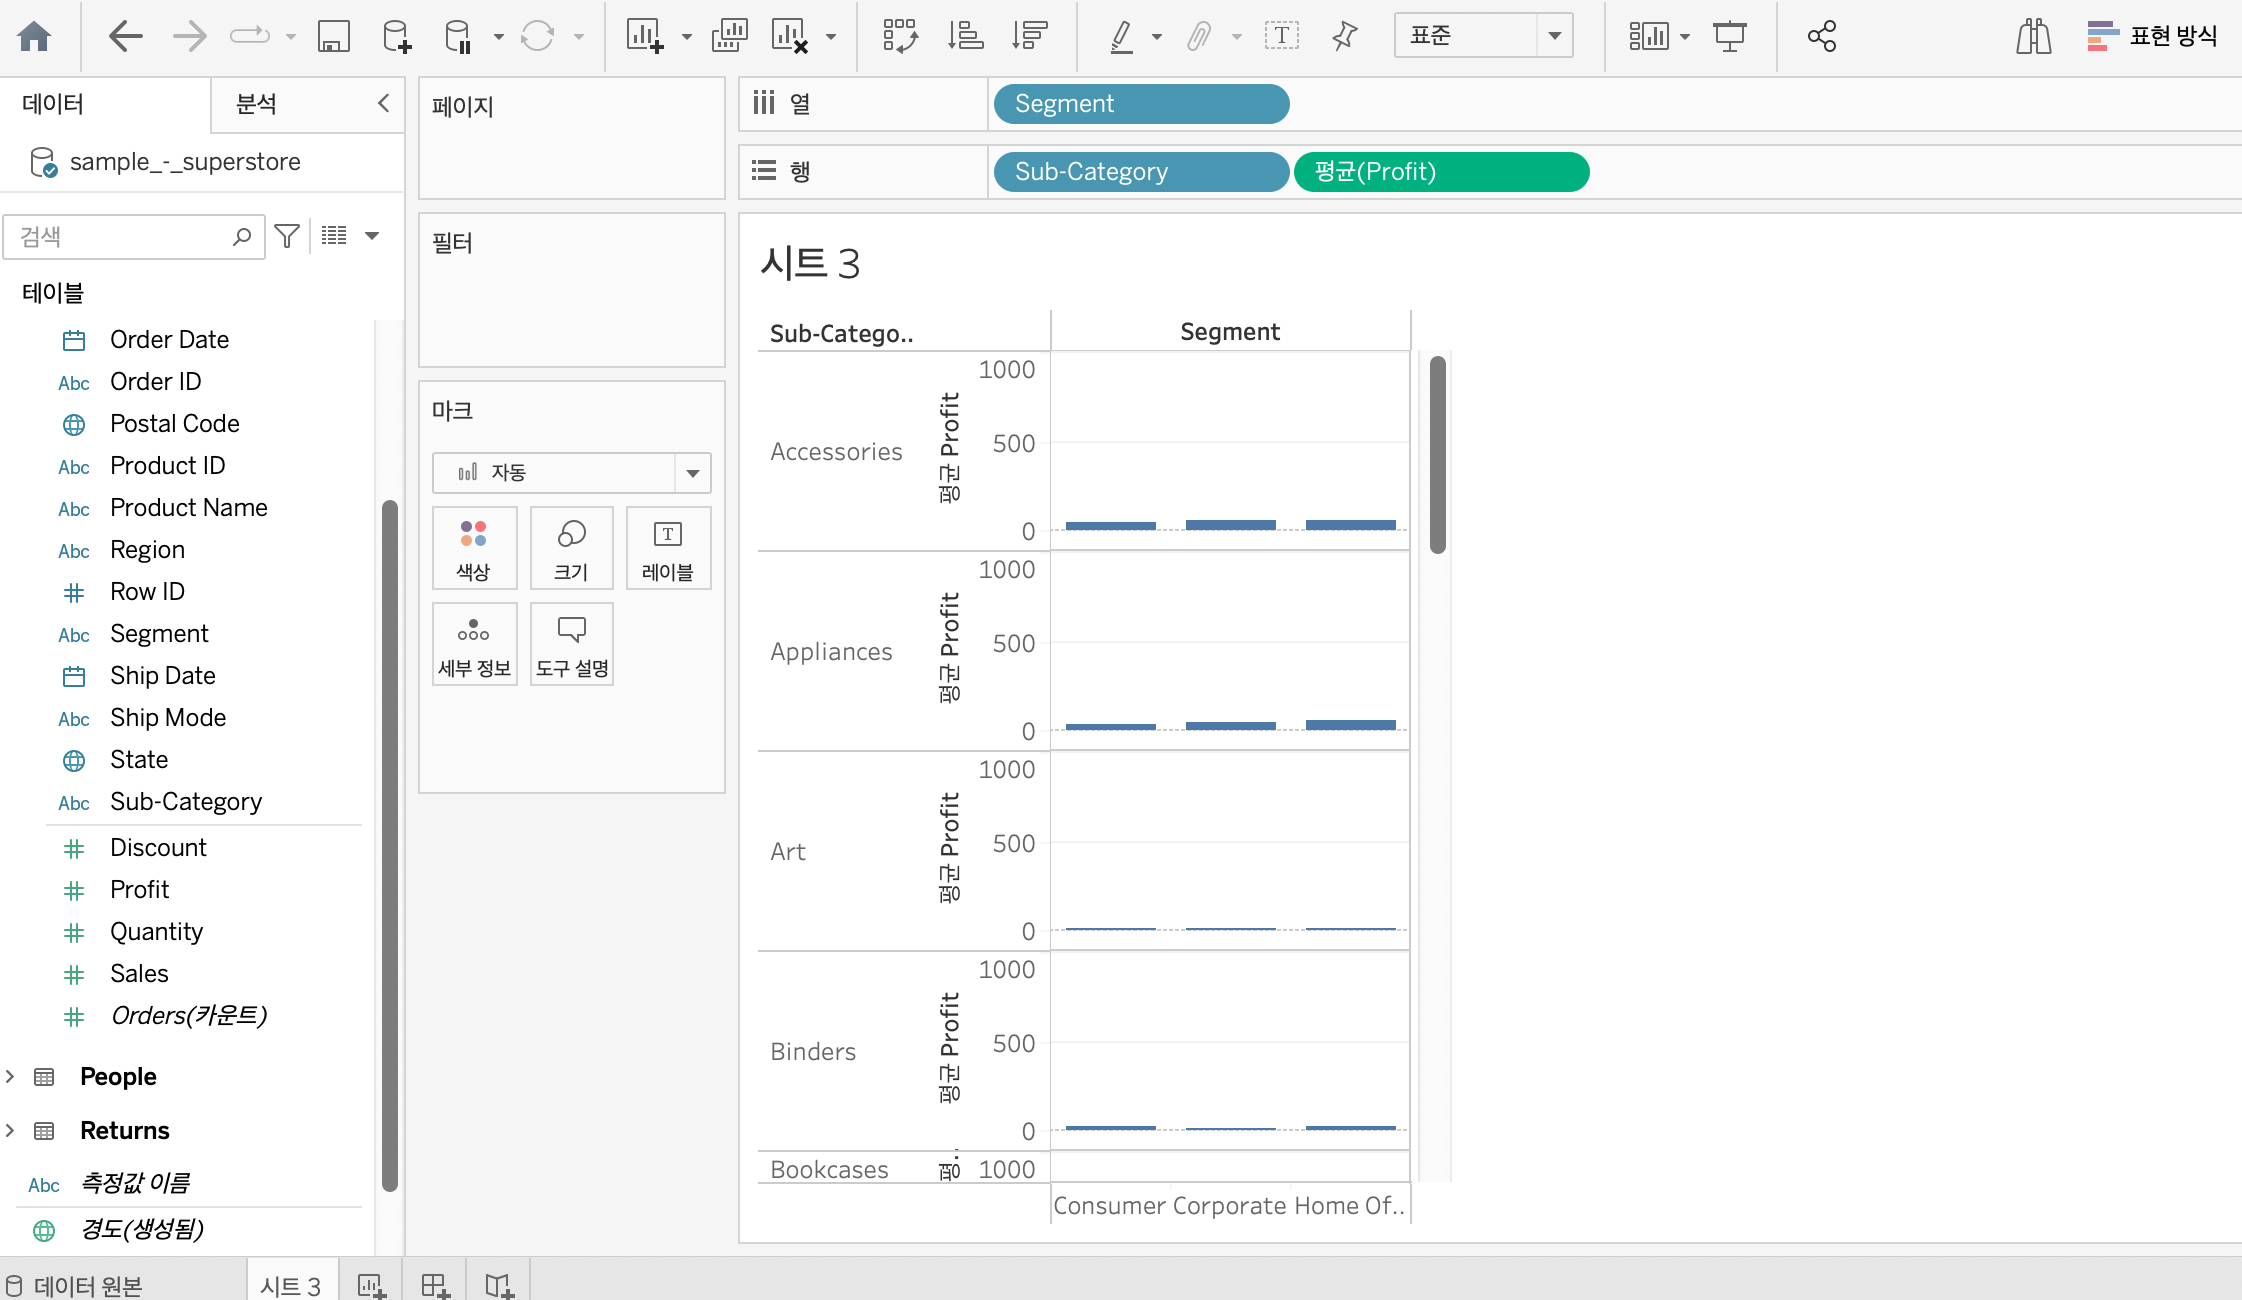
Task: Click the Tableau home icon
Action: pyautogui.click(x=34, y=37)
